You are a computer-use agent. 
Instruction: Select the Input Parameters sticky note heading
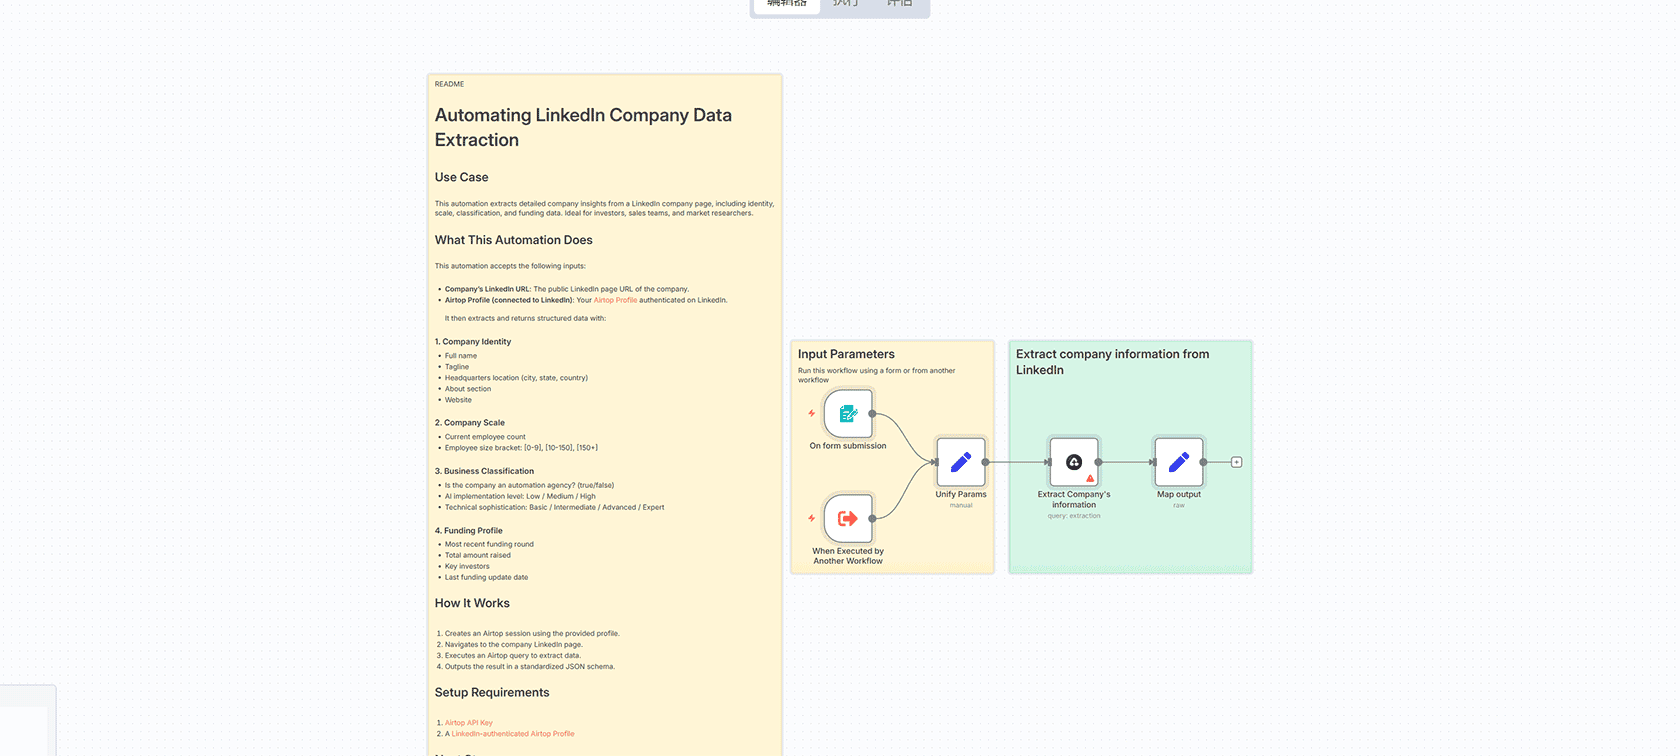(x=846, y=354)
